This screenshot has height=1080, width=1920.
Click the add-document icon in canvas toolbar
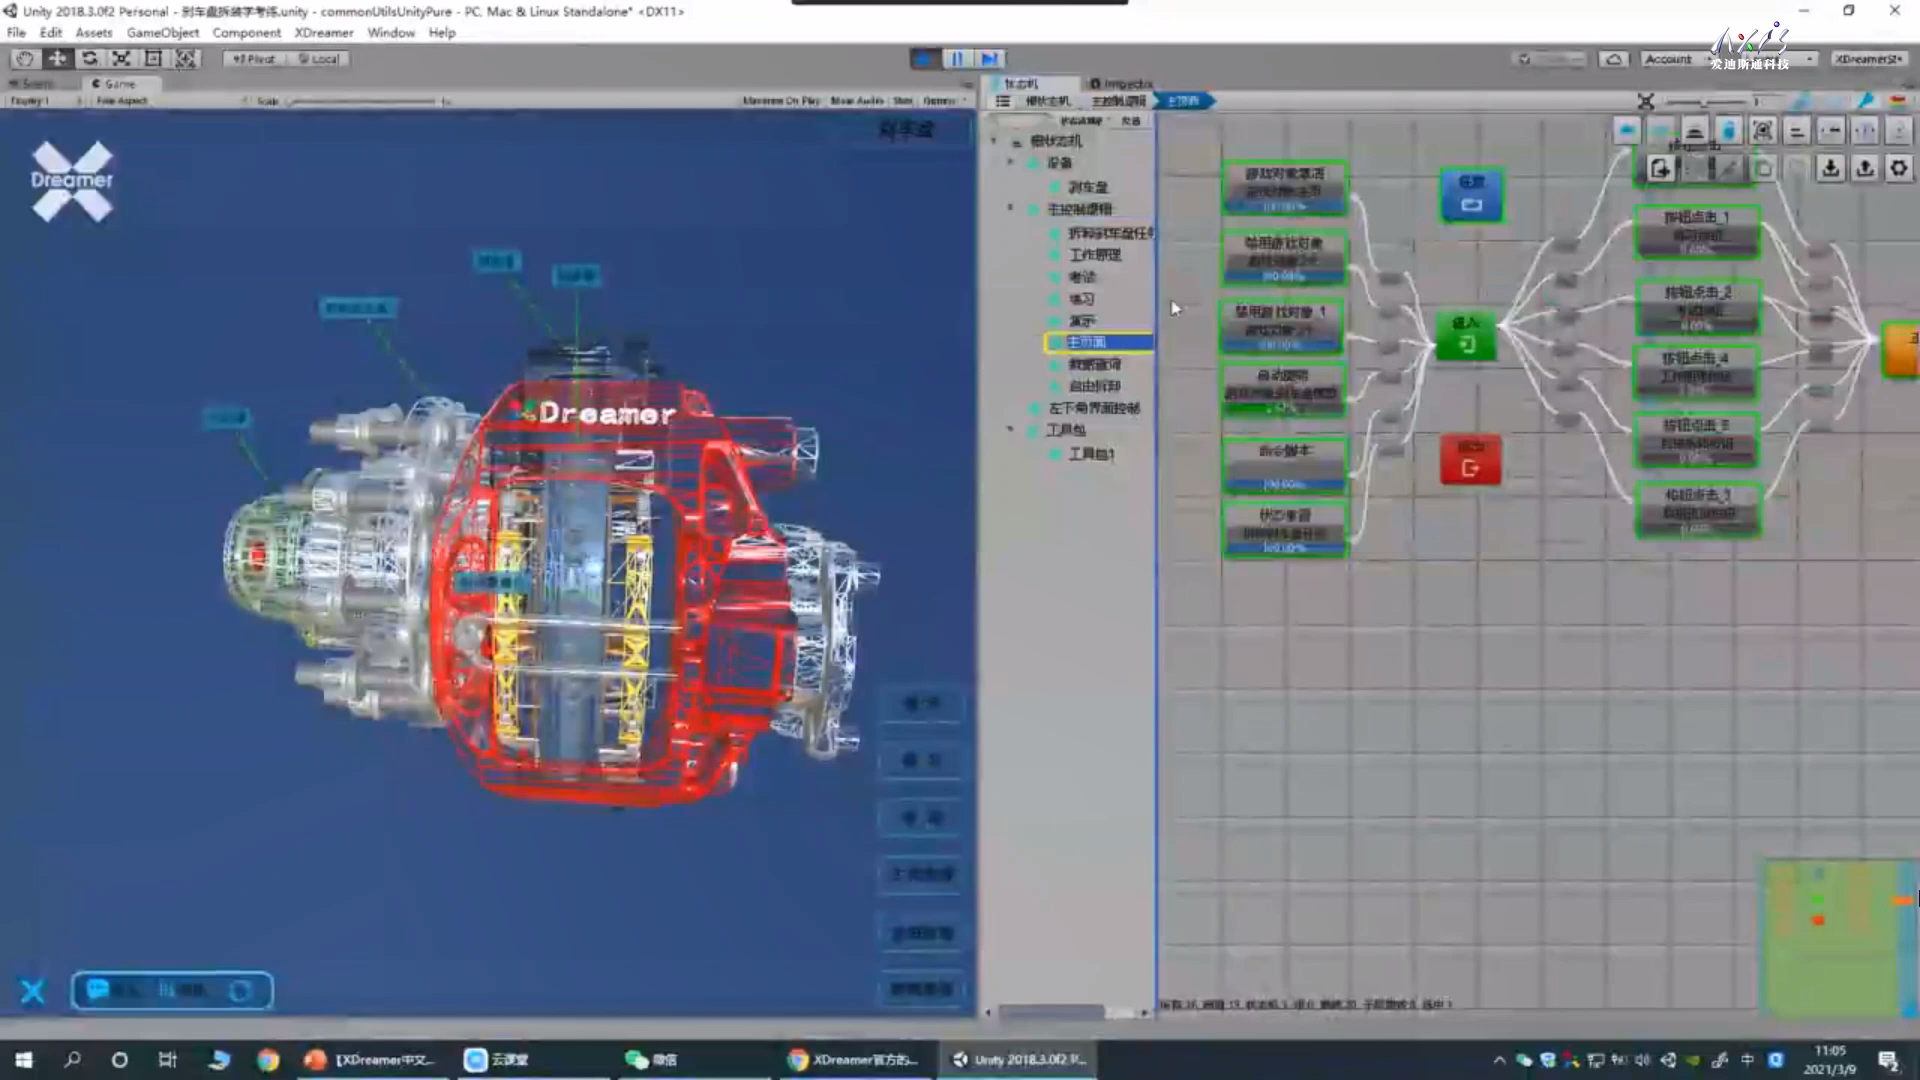tap(1661, 169)
